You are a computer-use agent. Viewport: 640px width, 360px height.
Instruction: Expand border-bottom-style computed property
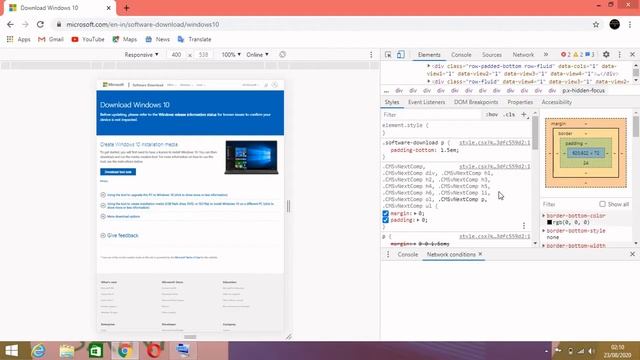pyautogui.click(x=544, y=231)
